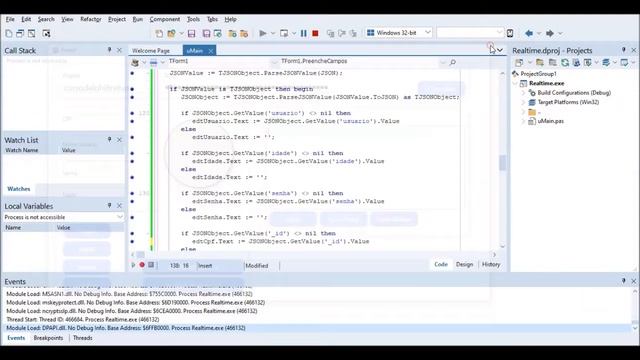Expand Build Configurations (Debug) node

coord(523,93)
